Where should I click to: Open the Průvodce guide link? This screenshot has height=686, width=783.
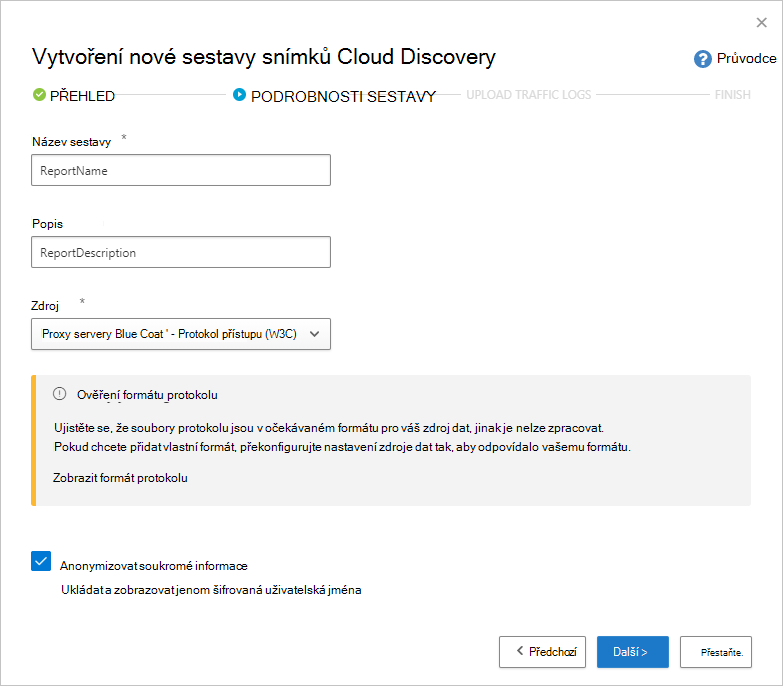(746, 58)
